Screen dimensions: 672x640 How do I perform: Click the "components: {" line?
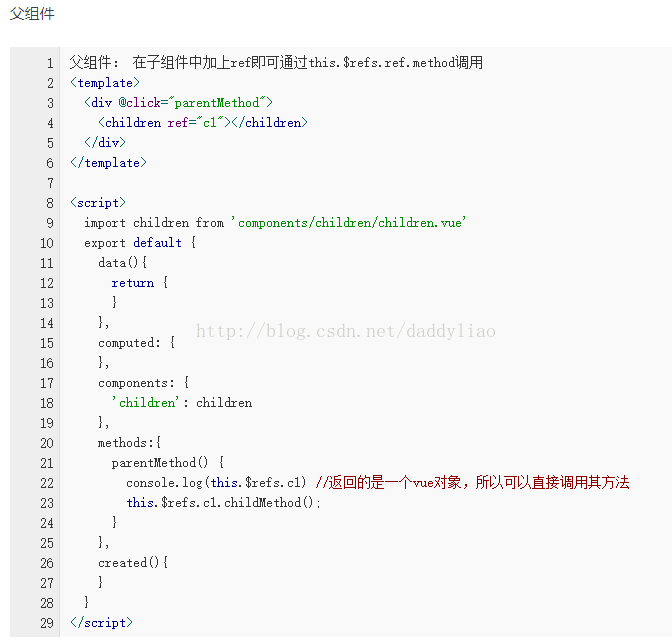tap(144, 382)
